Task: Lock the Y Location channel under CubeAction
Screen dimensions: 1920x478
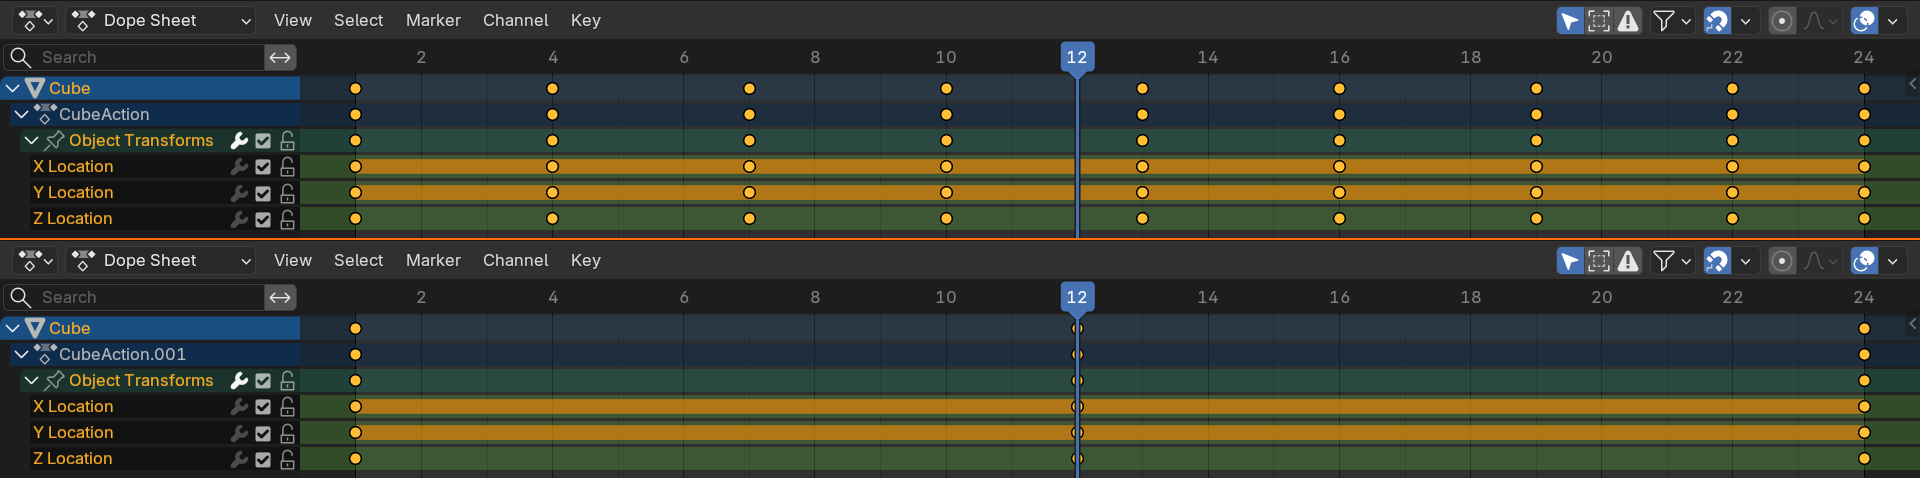Action: point(287,192)
